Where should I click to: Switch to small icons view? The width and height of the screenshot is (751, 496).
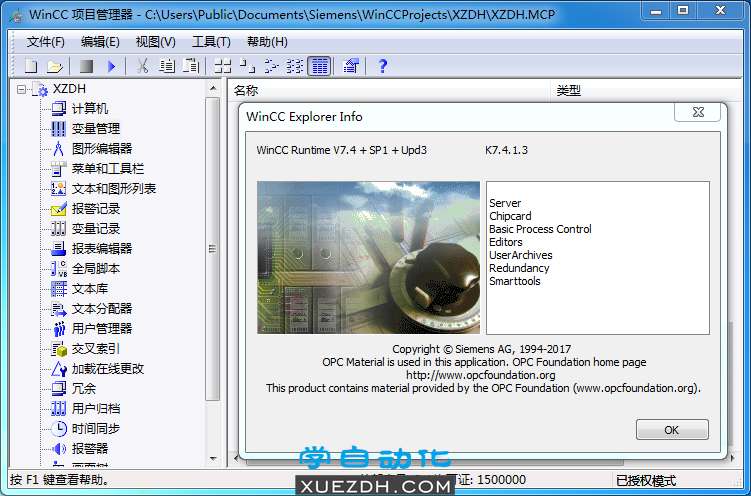(247, 66)
